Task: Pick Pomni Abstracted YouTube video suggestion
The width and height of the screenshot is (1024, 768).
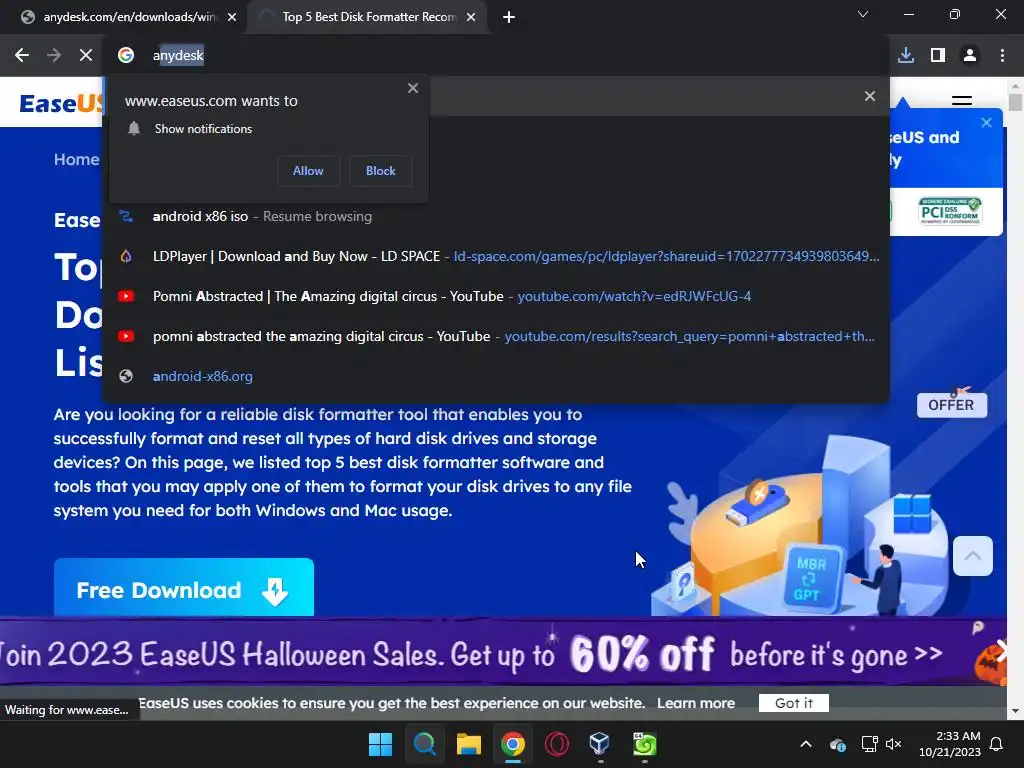Action: tap(496, 296)
